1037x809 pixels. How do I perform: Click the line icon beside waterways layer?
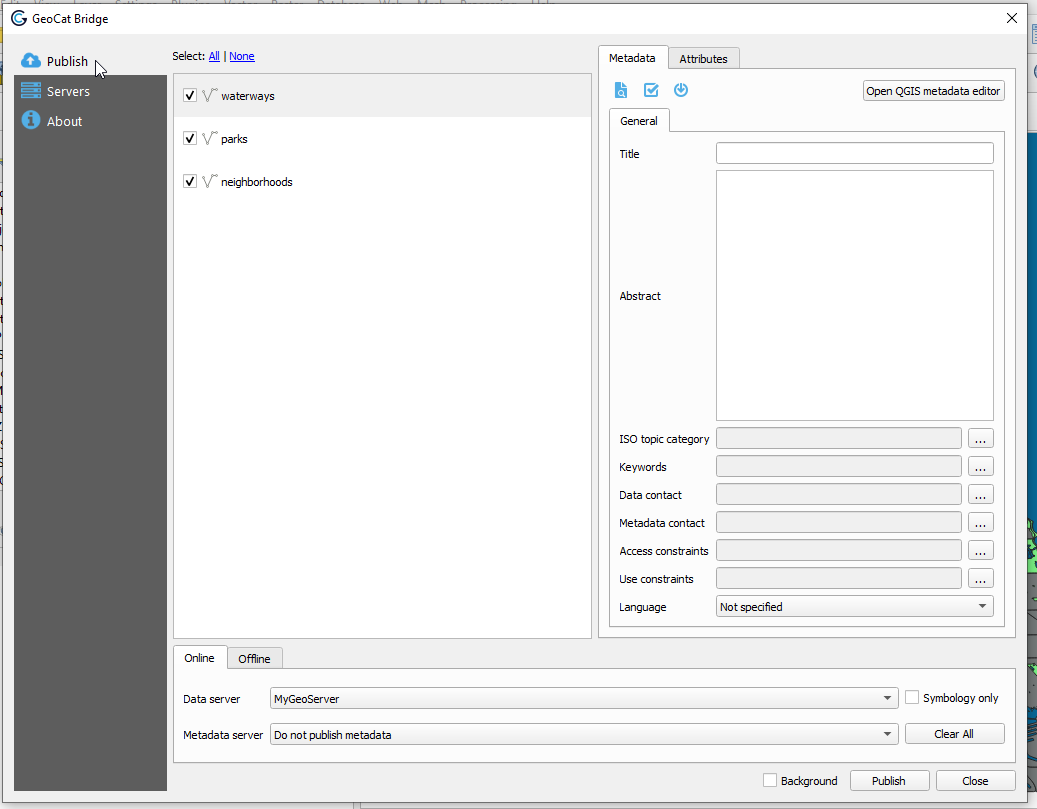click(210, 96)
